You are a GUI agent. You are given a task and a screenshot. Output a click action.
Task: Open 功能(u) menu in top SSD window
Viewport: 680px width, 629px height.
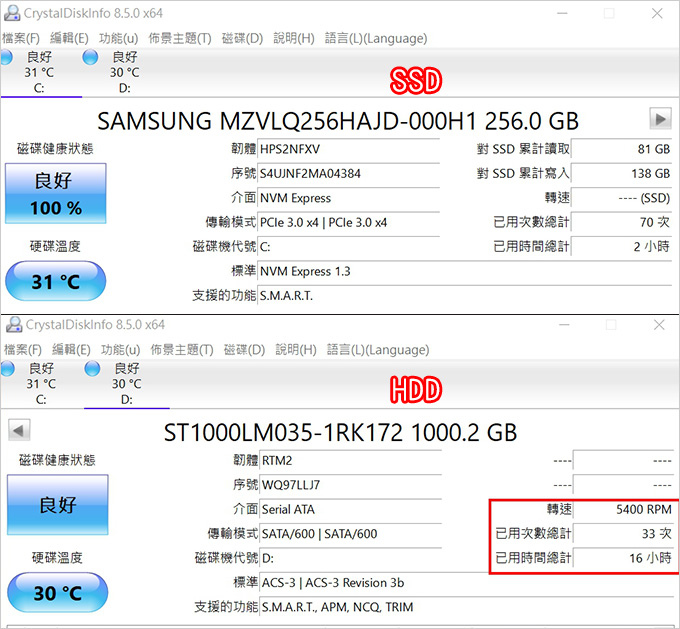click(118, 39)
